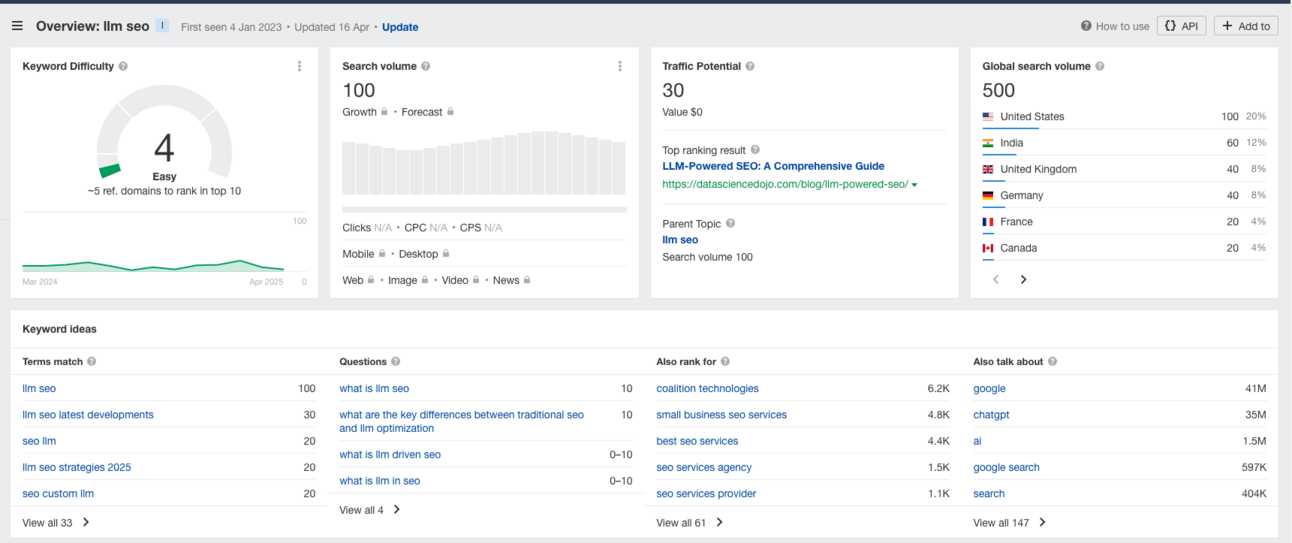Image resolution: width=1292 pixels, height=543 pixels.
Task: Expand View all 33 terms
Action: pyautogui.click(x=56, y=523)
